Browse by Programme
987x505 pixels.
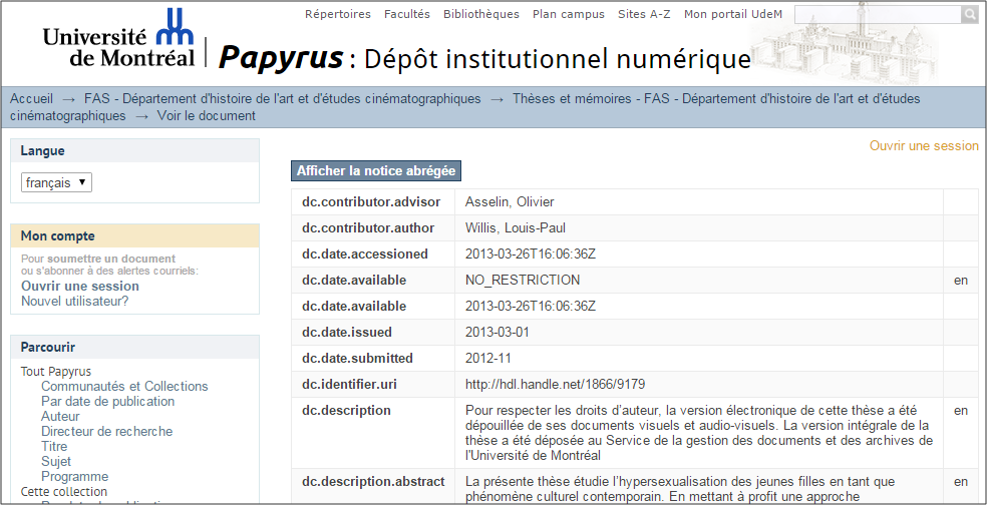coord(75,477)
